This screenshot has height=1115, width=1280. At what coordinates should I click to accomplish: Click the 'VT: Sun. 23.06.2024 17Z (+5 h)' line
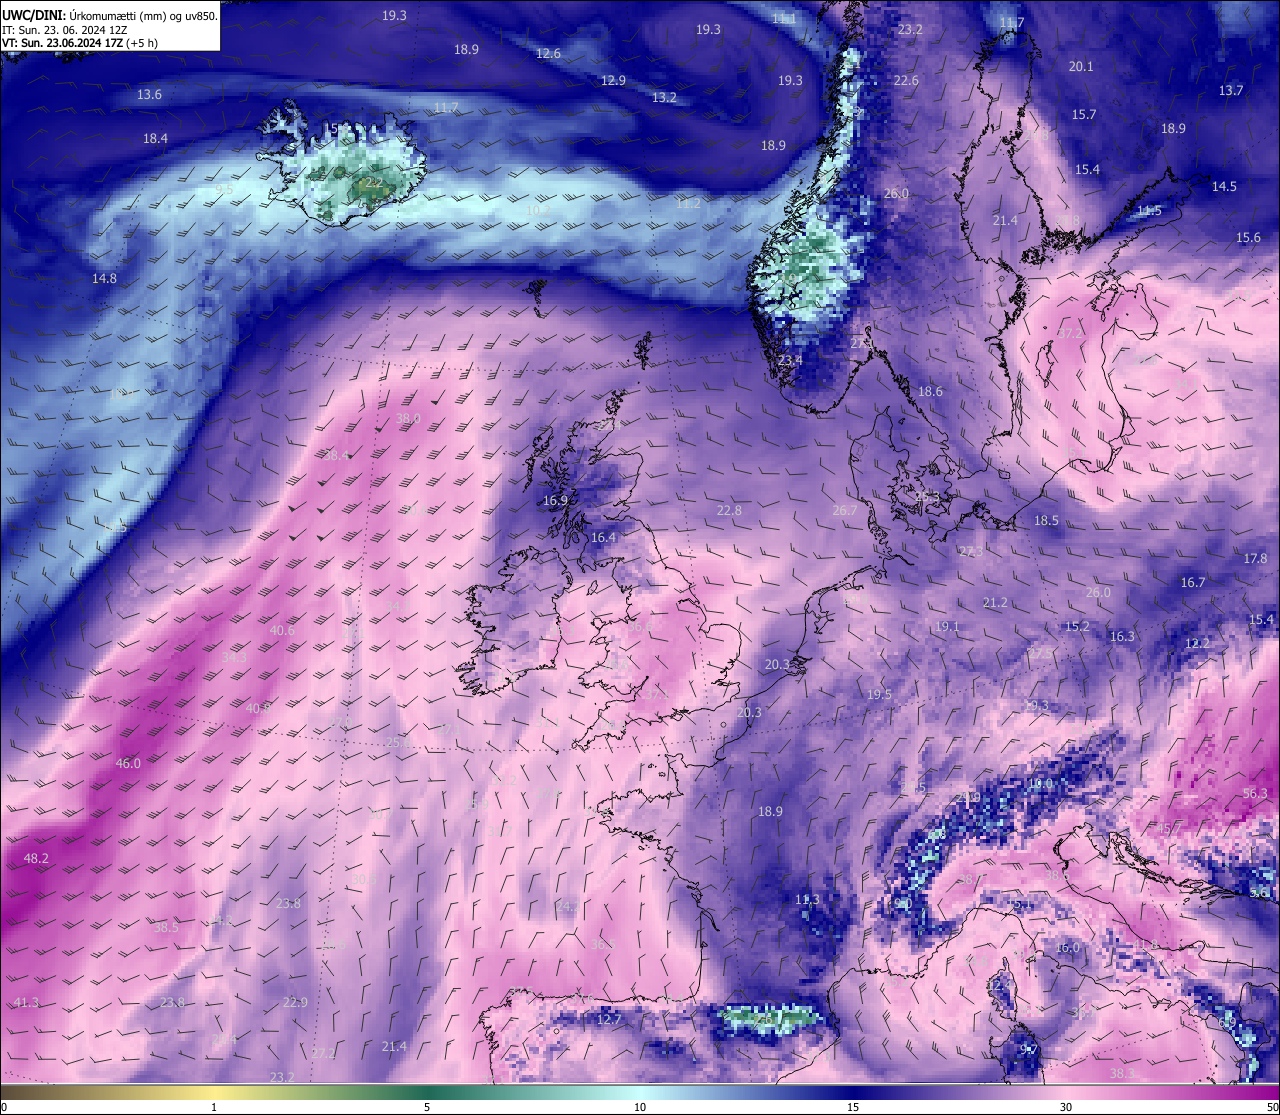80,43
